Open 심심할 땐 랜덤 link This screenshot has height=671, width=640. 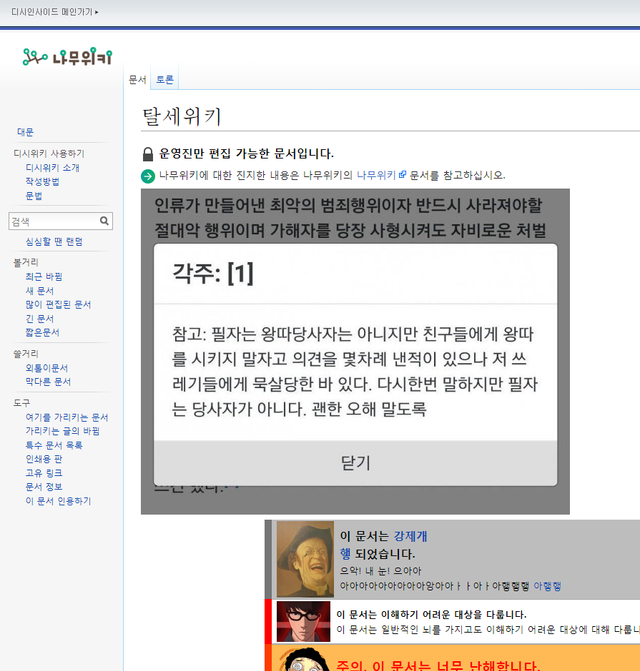coord(54,242)
